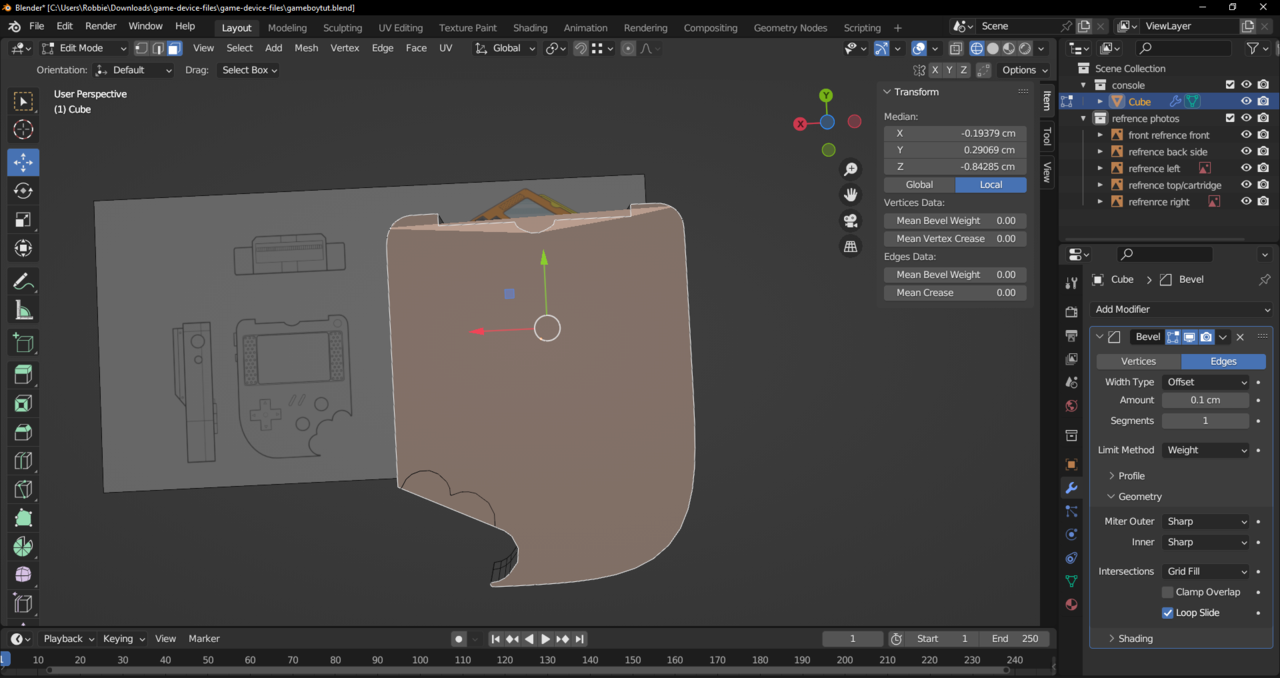This screenshot has width=1280, height=678.
Task: Hide the refrence back side image
Action: tap(1246, 152)
